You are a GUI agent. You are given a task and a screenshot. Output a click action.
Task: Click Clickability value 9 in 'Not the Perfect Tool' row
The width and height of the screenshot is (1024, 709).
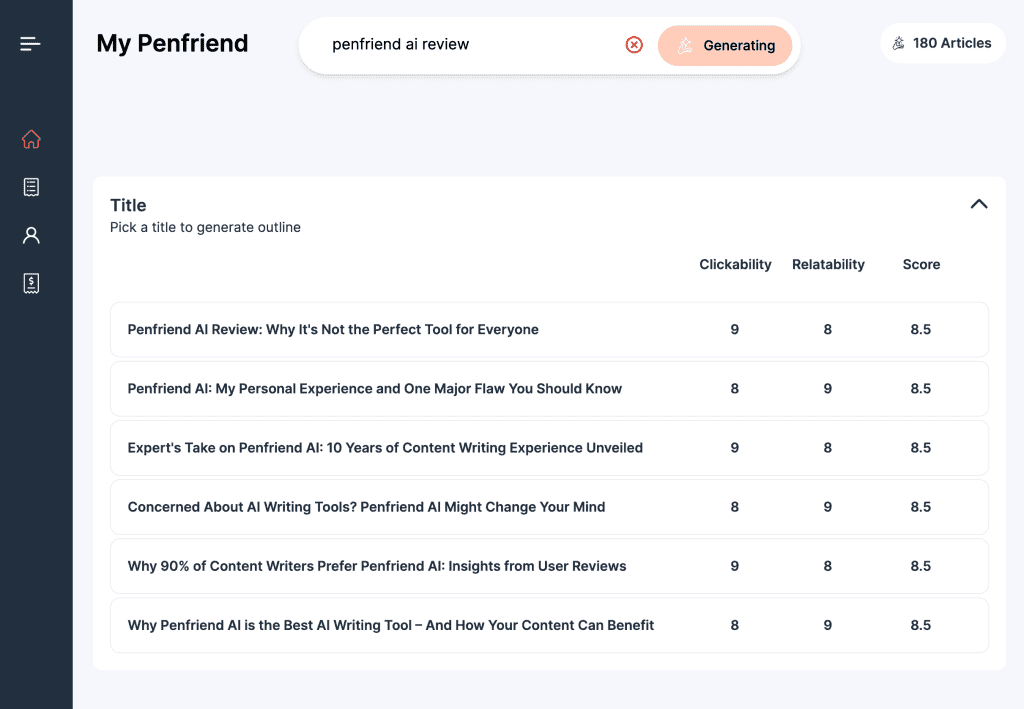(735, 330)
